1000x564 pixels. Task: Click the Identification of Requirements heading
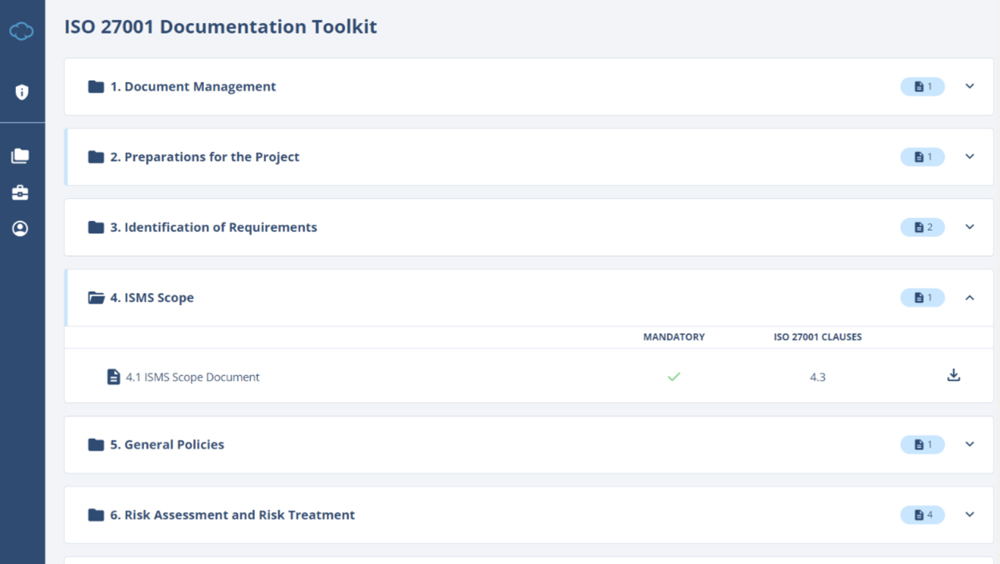(x=213, y=228)
